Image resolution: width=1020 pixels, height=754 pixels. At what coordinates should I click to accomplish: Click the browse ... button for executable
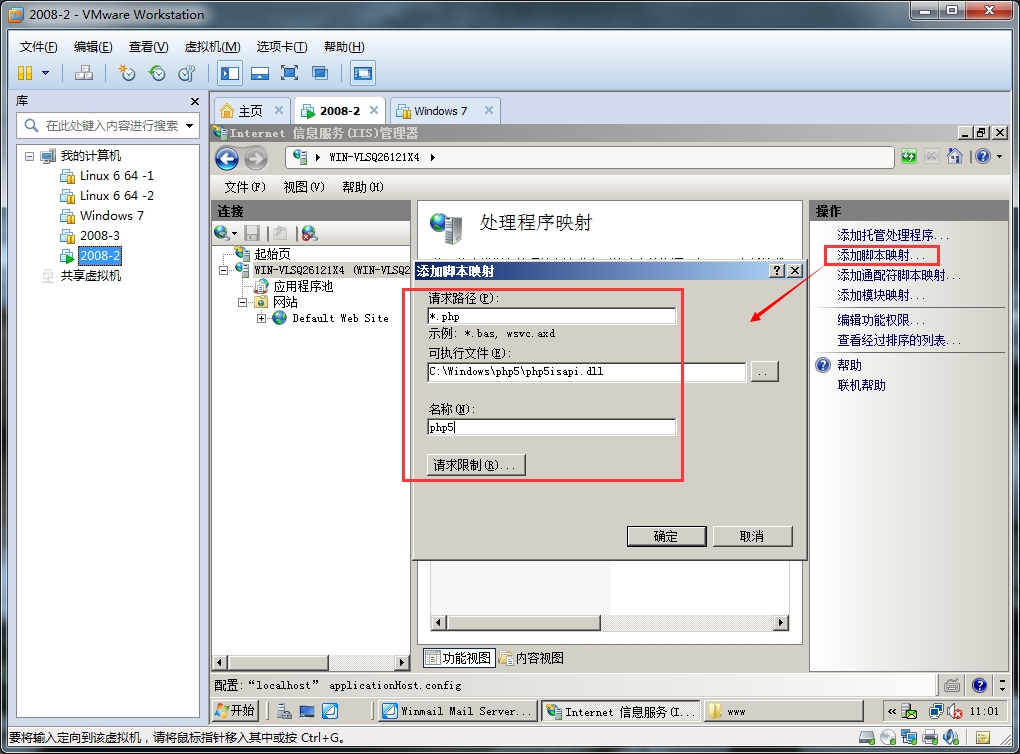click(x=764, y=371)
